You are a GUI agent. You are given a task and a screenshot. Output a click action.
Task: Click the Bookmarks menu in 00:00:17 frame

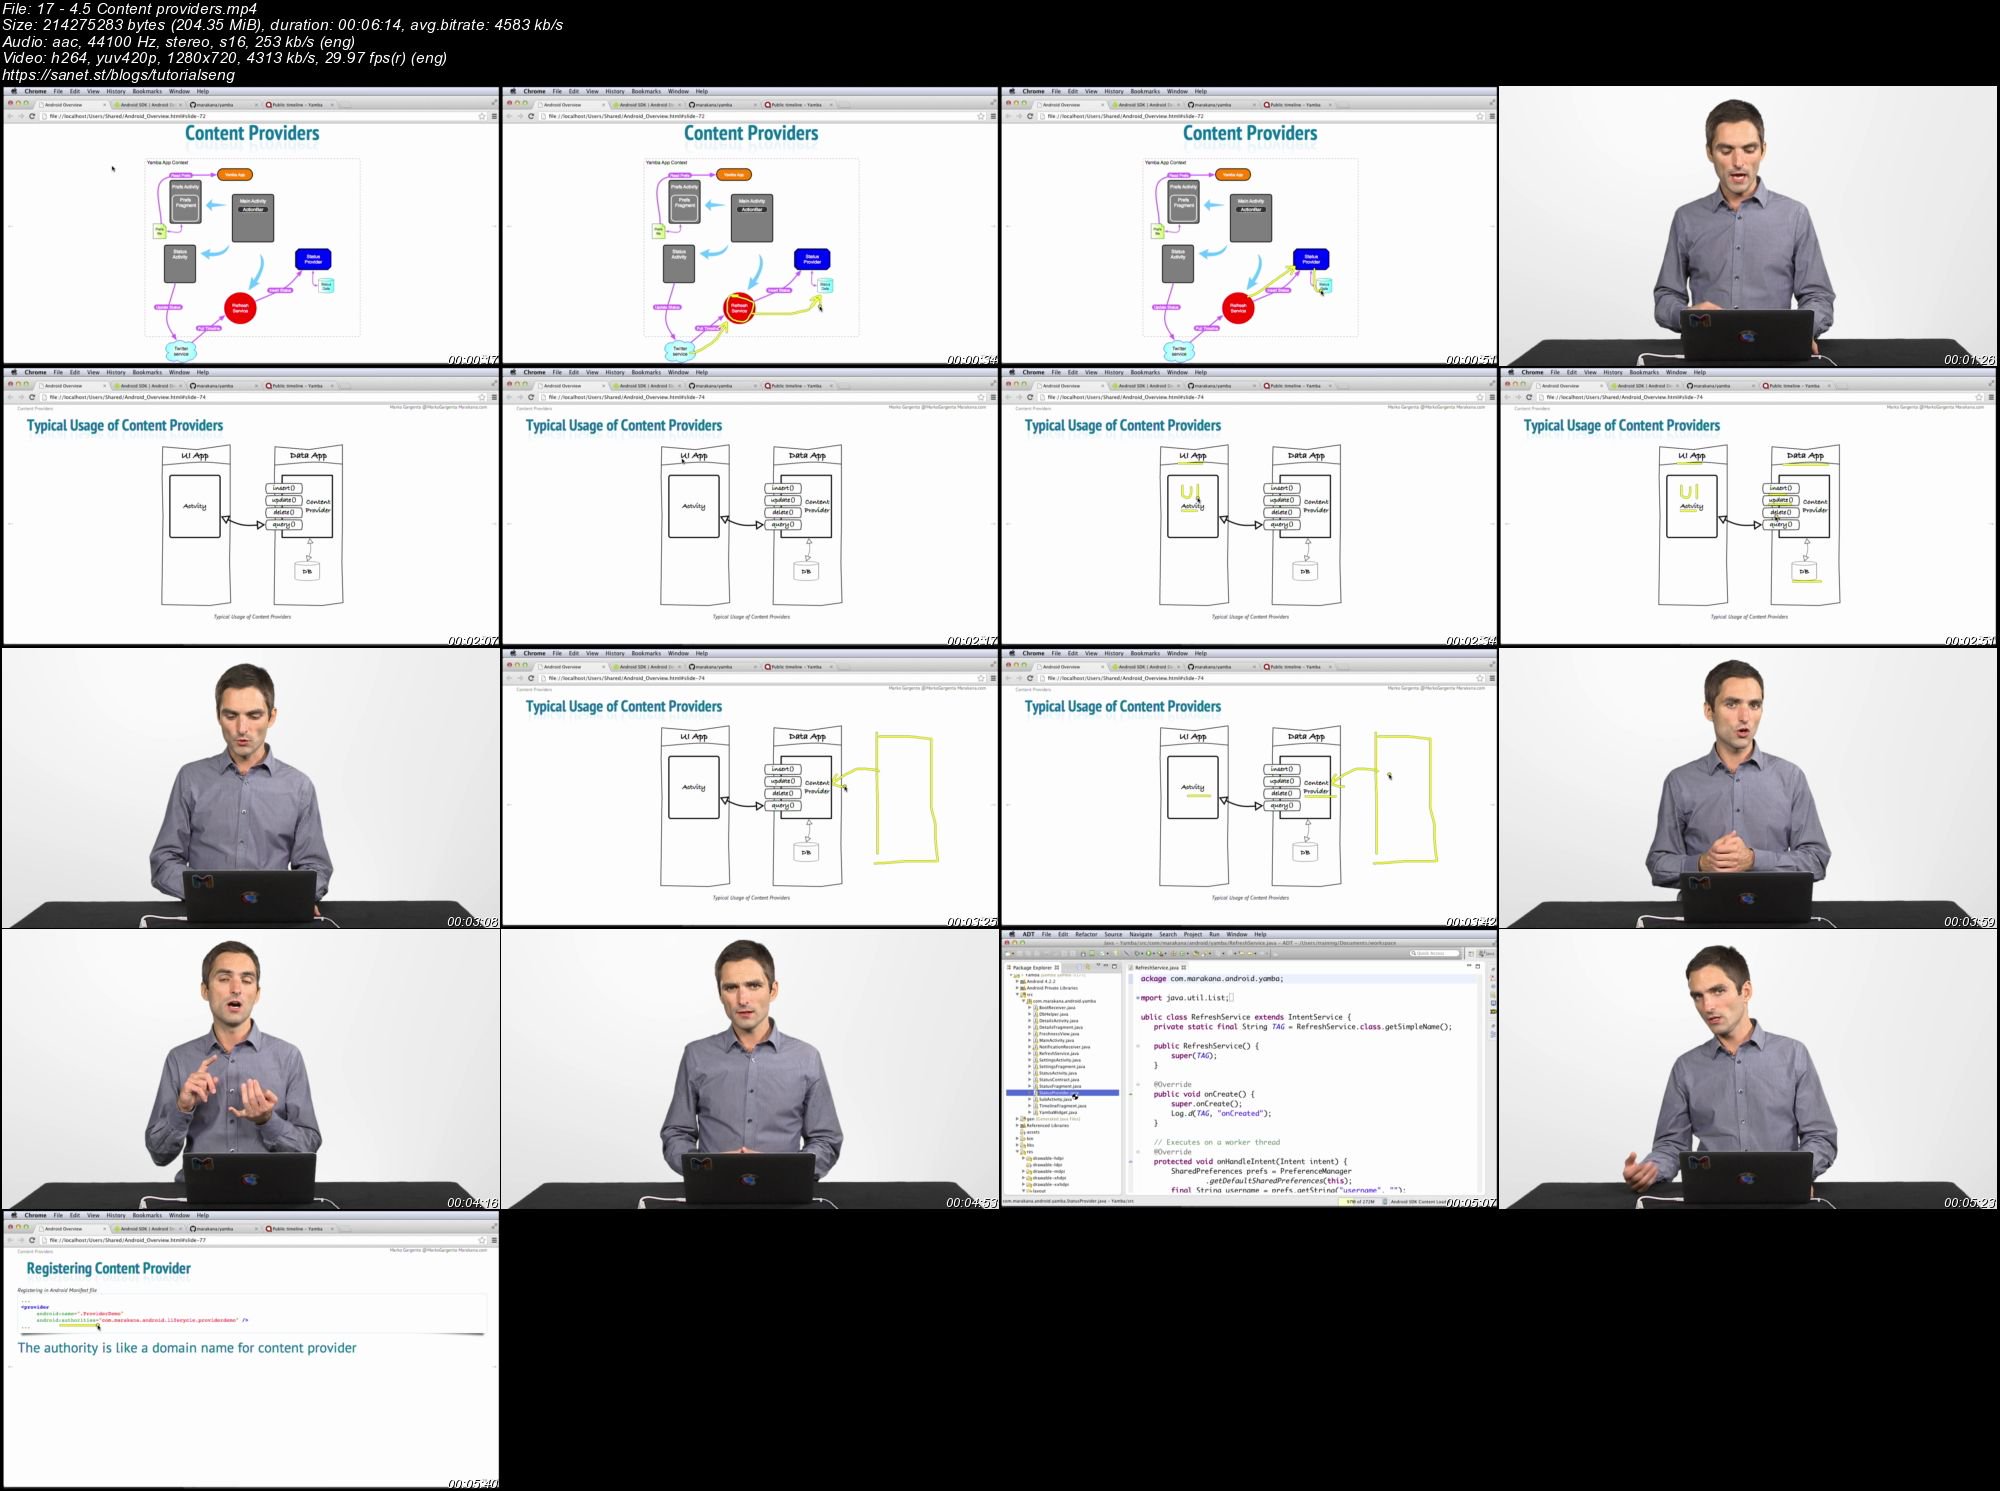click(x=147, y=91)
